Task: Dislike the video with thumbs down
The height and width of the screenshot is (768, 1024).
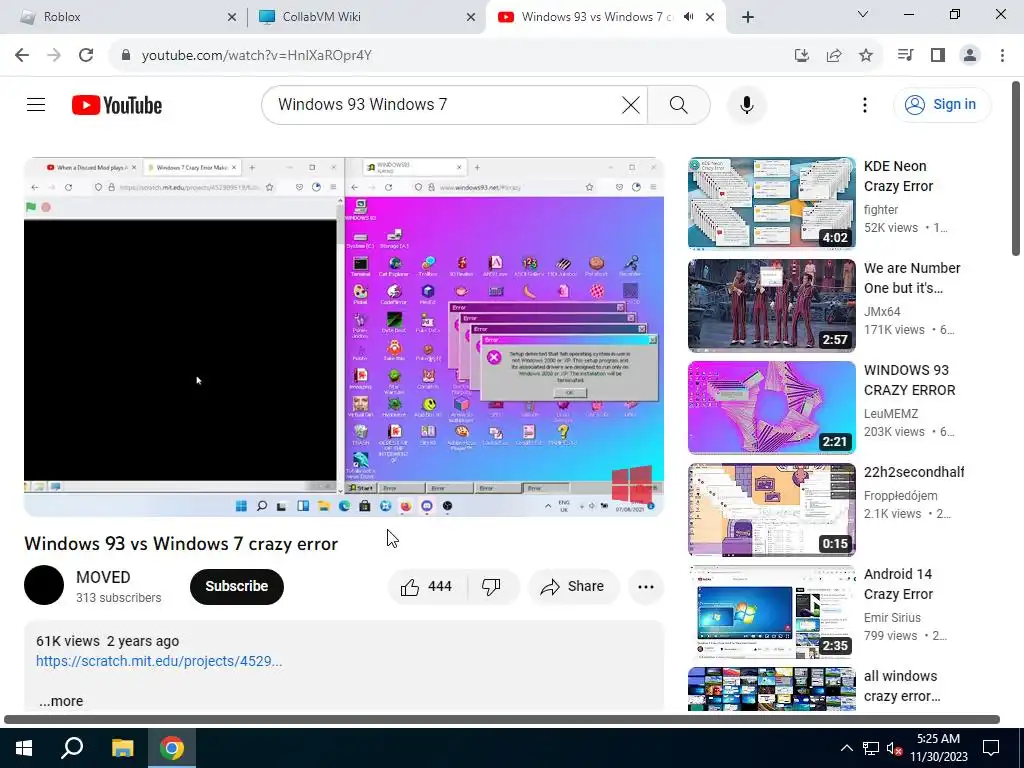Action: pos(492,586)
